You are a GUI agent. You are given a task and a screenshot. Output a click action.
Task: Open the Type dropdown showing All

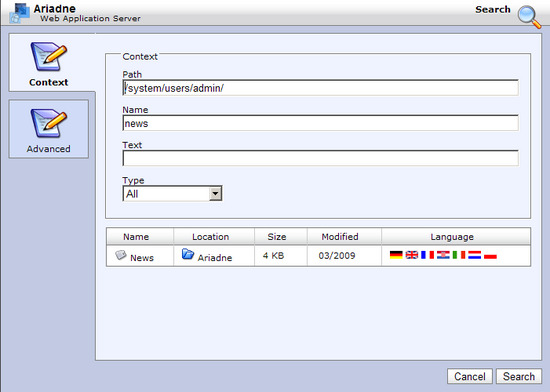172,194
